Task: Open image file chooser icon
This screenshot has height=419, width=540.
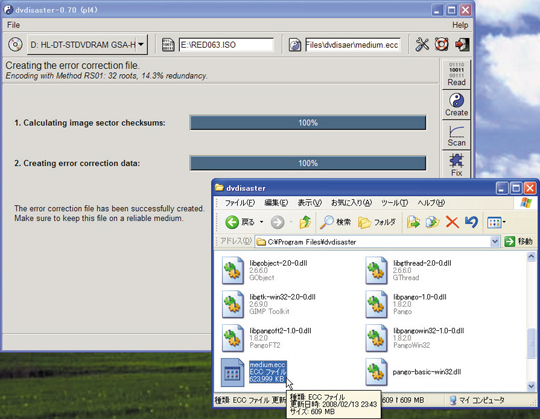Action: (x=168, y=45)
